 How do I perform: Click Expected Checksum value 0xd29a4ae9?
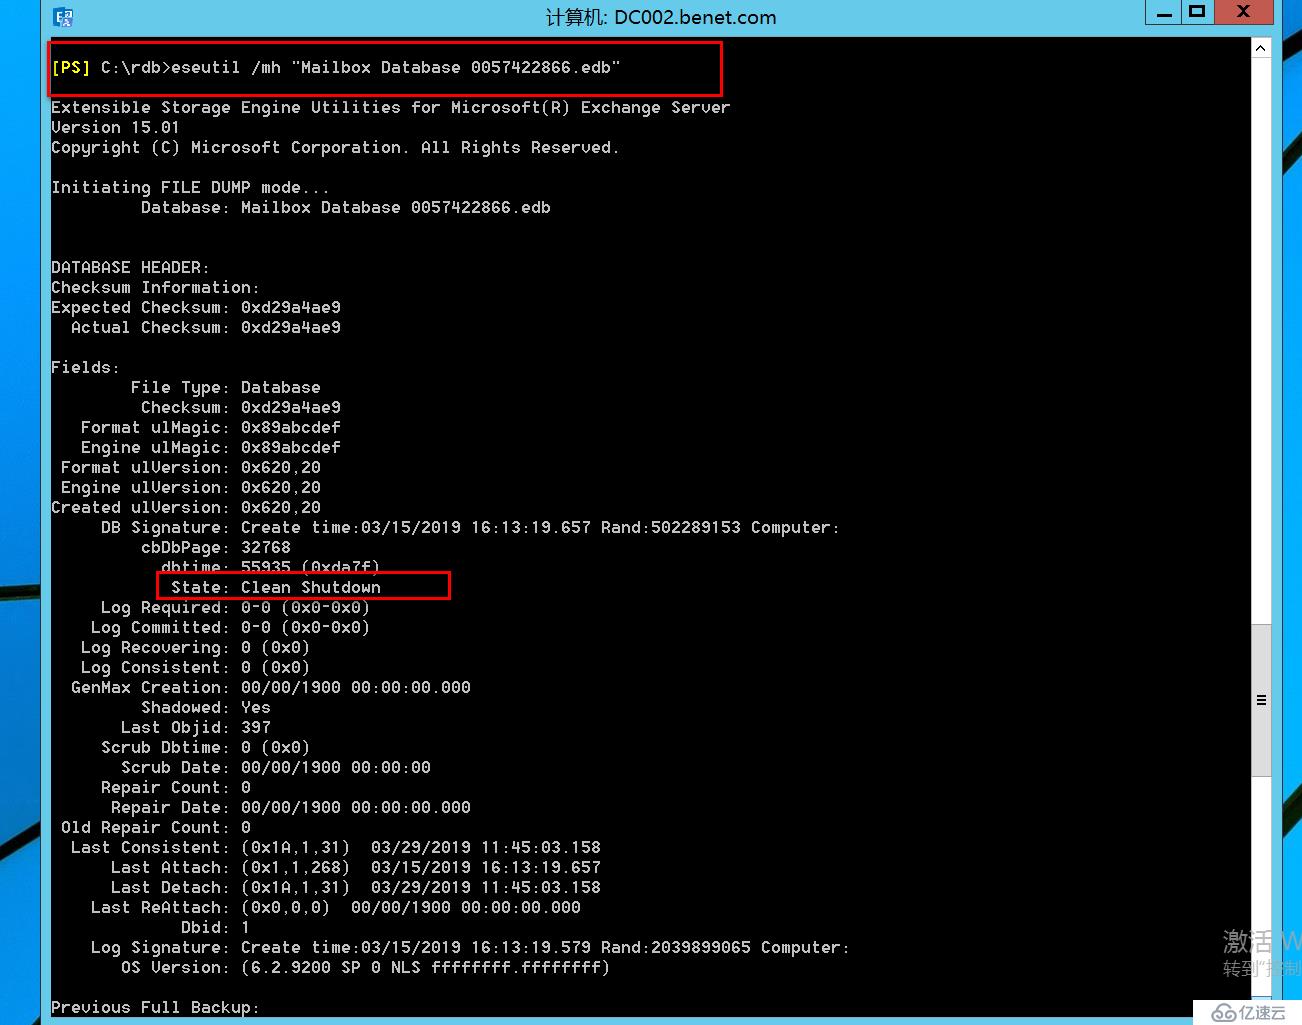[x=291, y=307]
